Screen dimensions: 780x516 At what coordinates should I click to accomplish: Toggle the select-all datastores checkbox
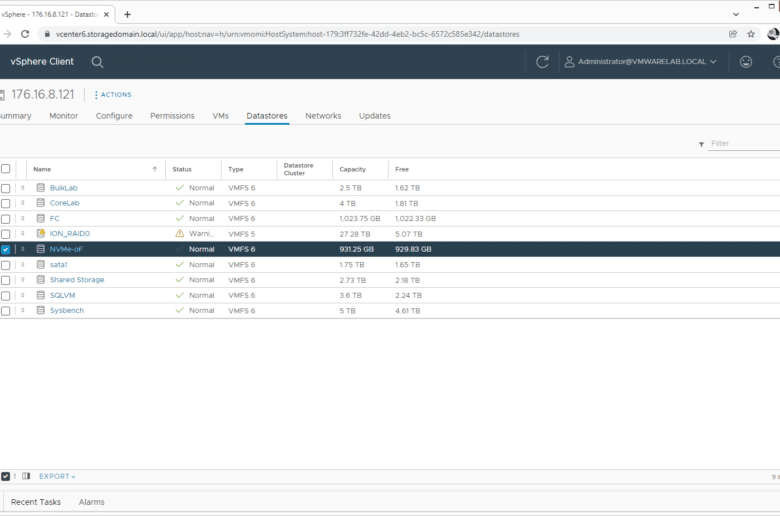[5, 169]
